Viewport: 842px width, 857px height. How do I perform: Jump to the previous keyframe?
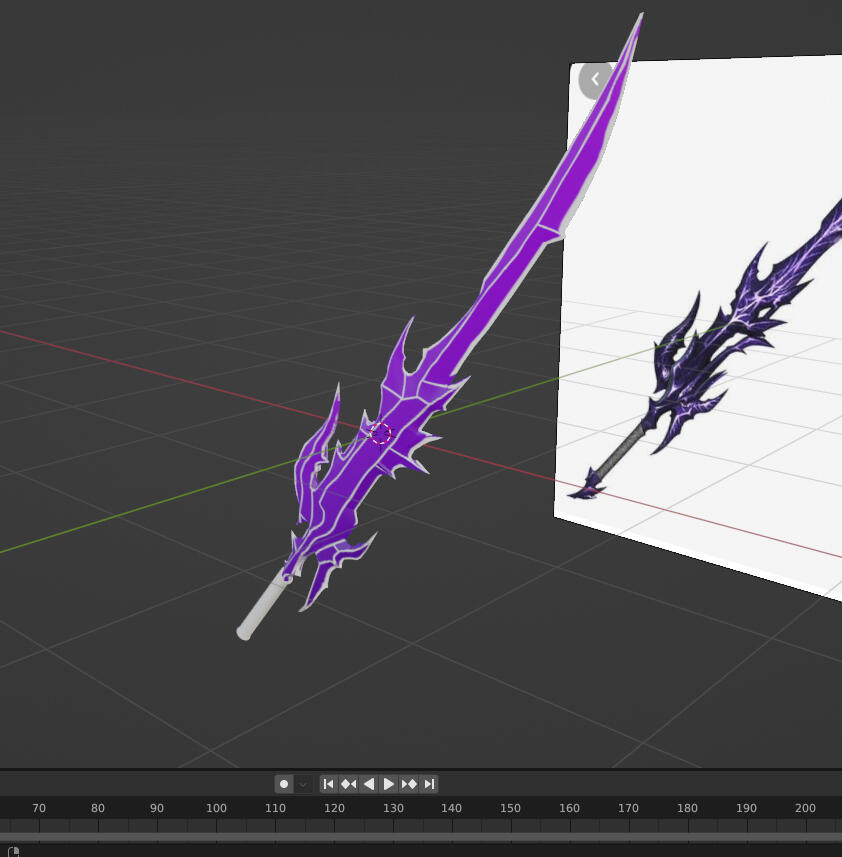point(348,784)
